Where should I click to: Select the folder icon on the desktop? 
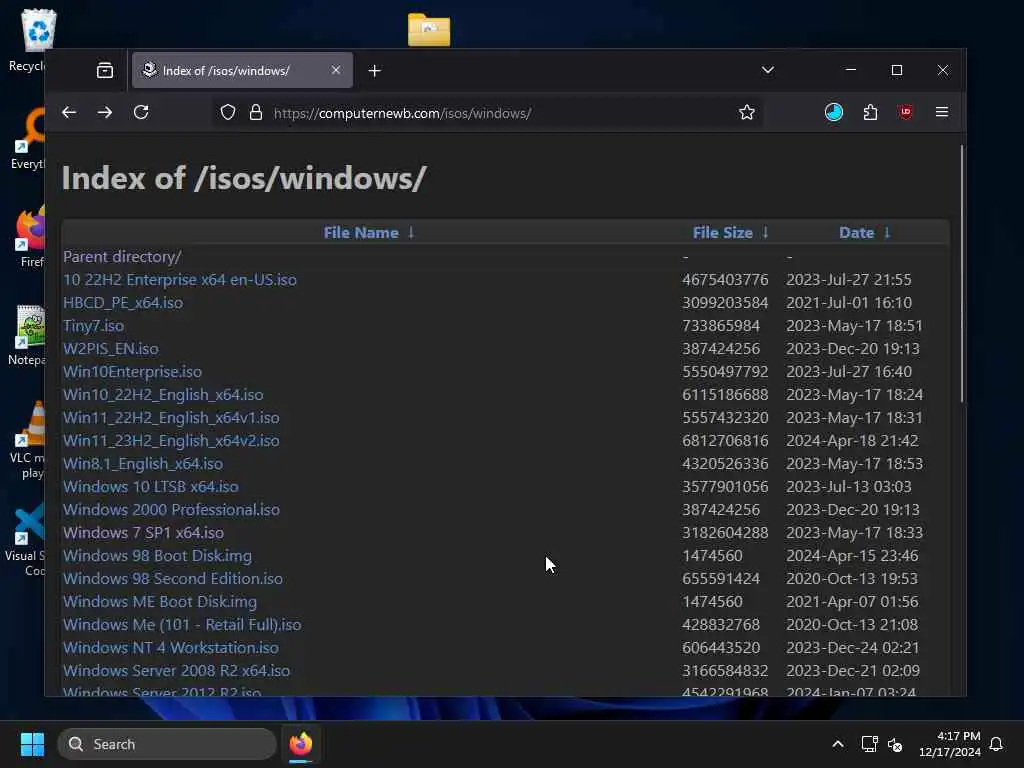429,29
